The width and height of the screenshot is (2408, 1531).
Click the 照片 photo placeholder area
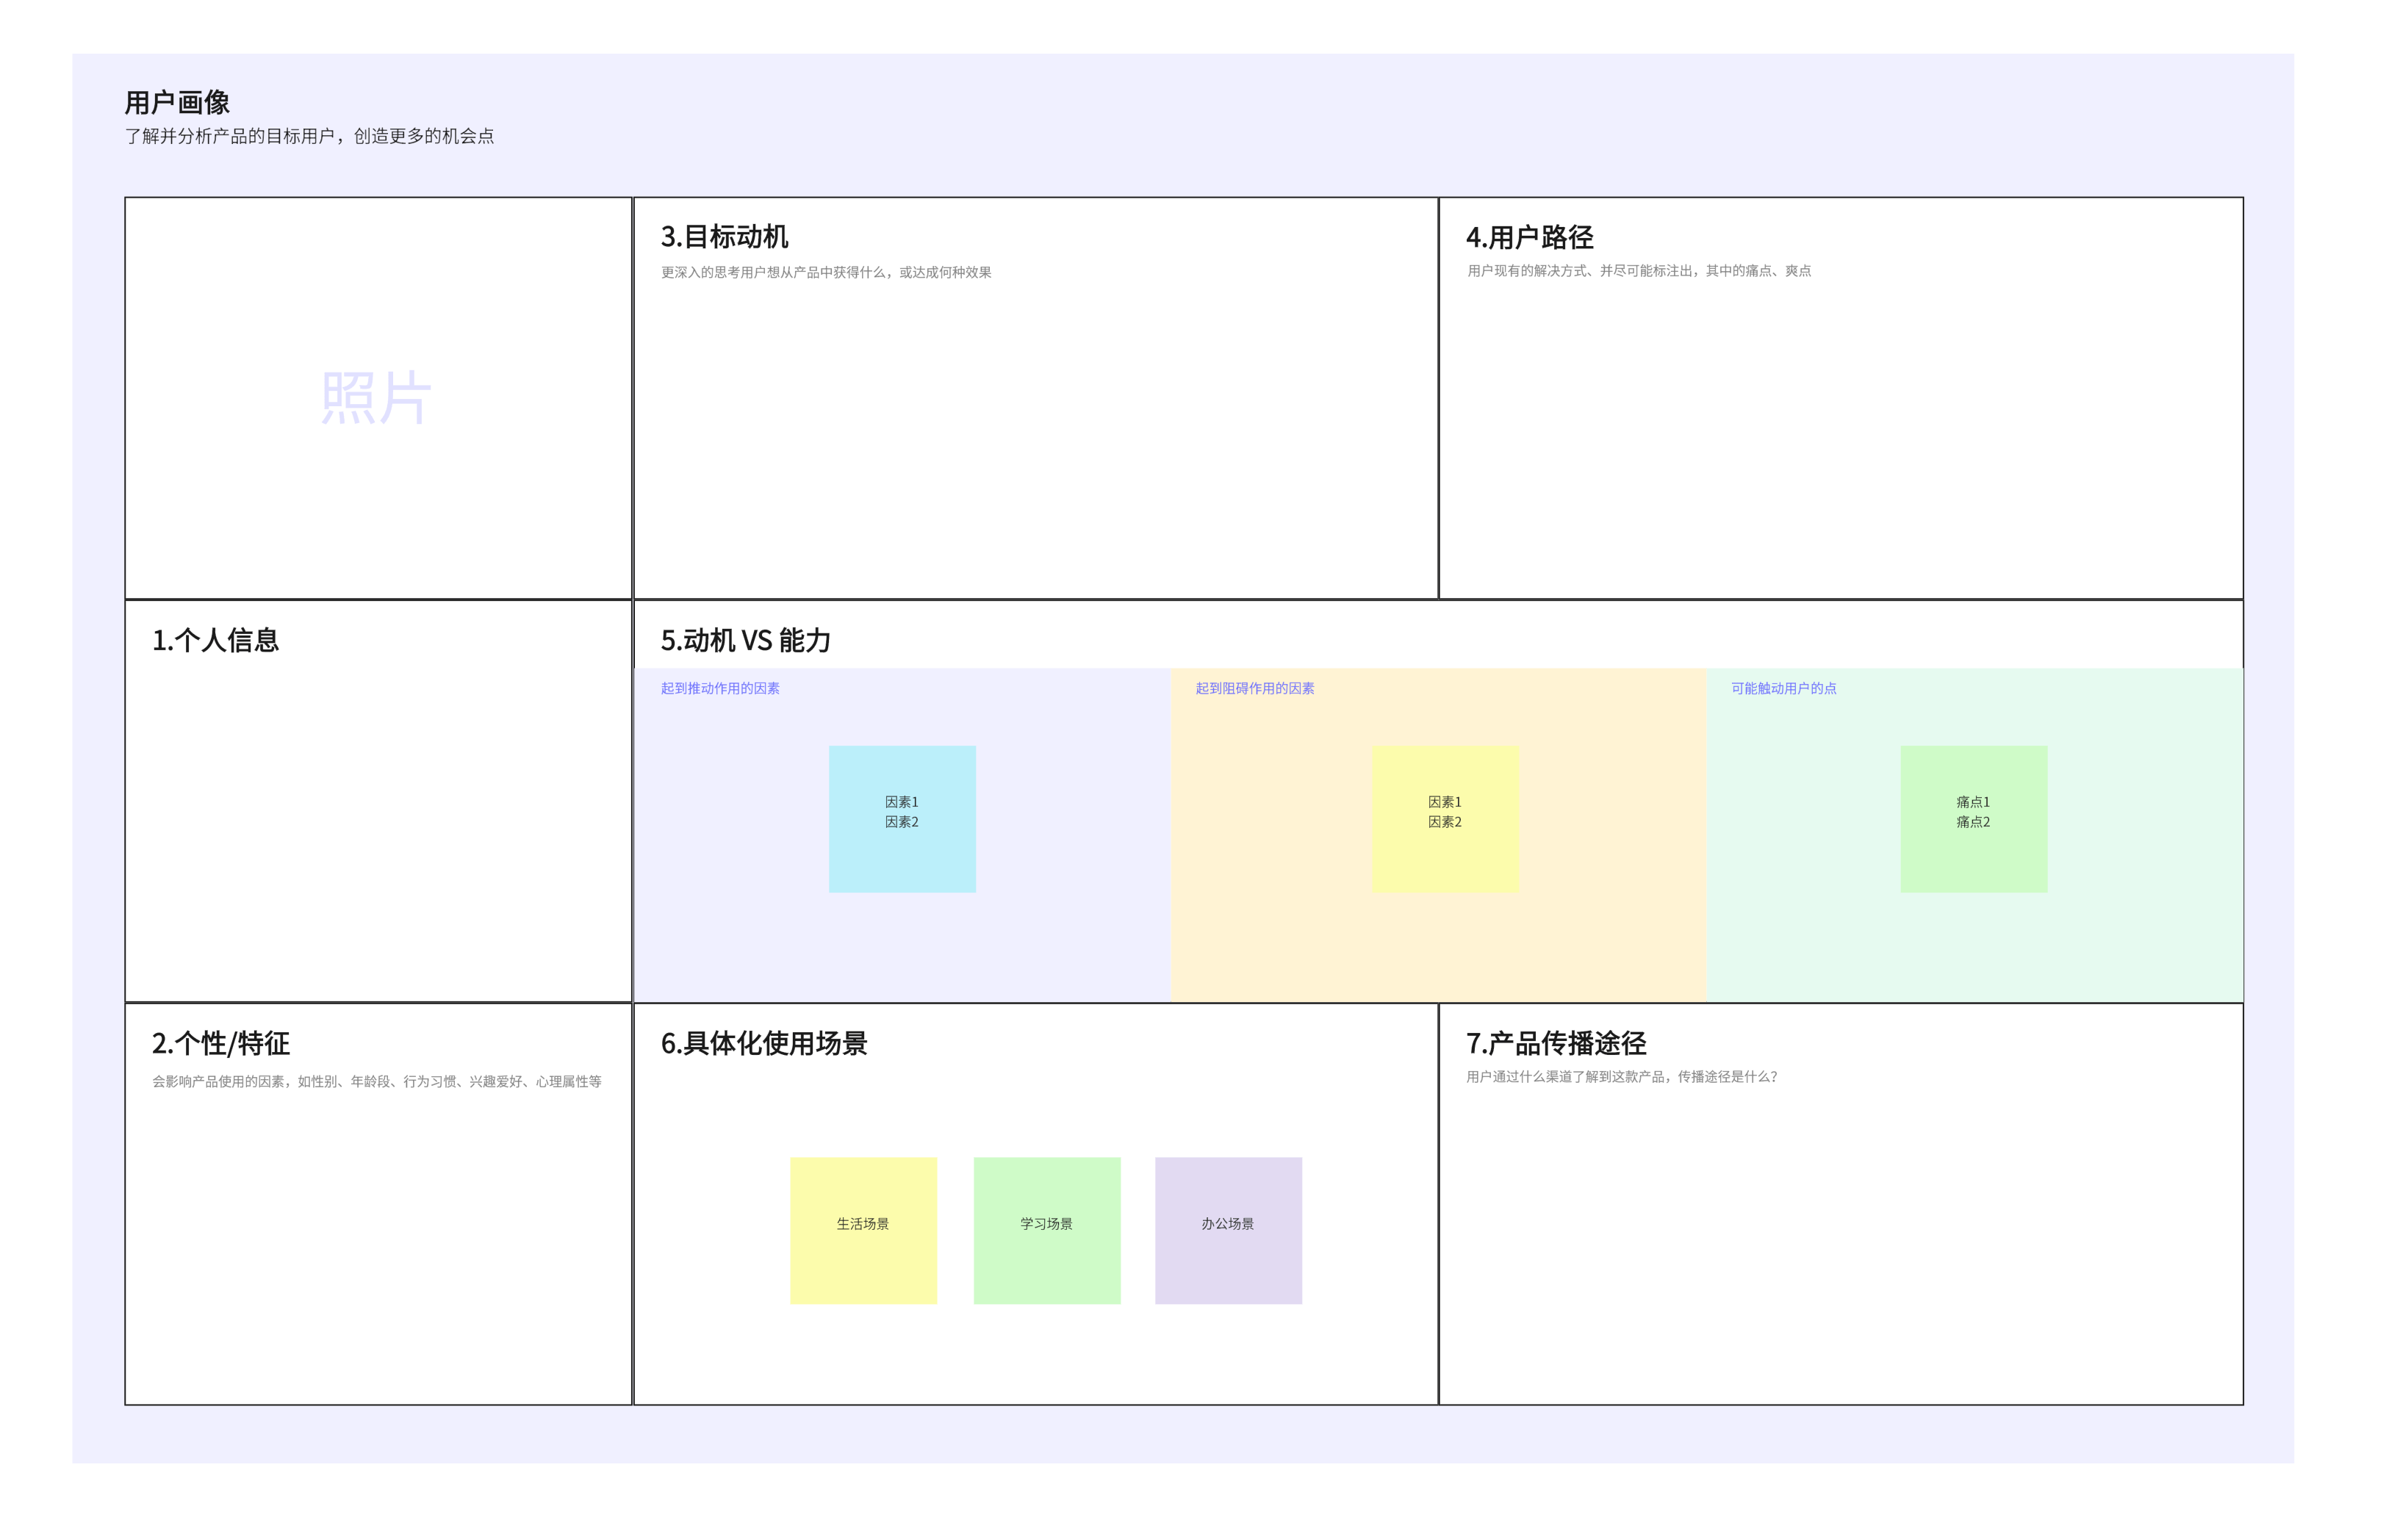click(375, 395)
